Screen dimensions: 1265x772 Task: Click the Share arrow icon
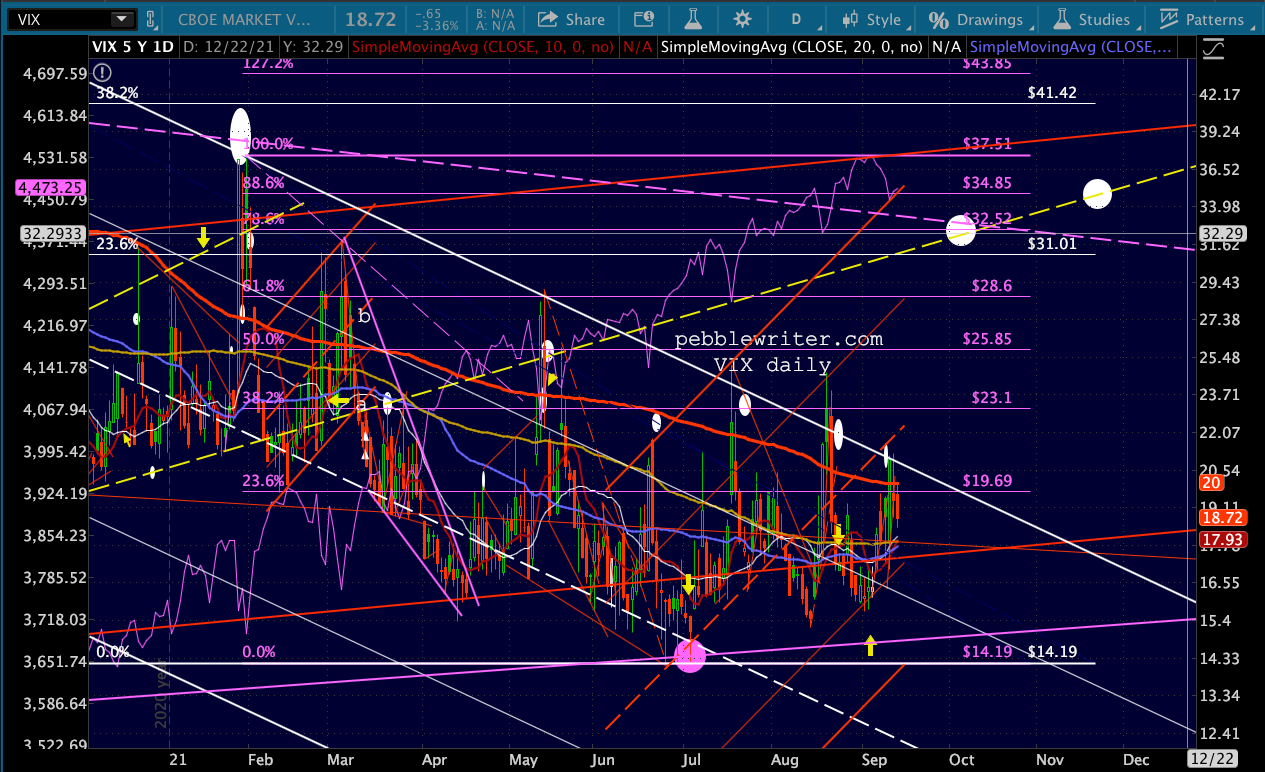tap(548, 19)
